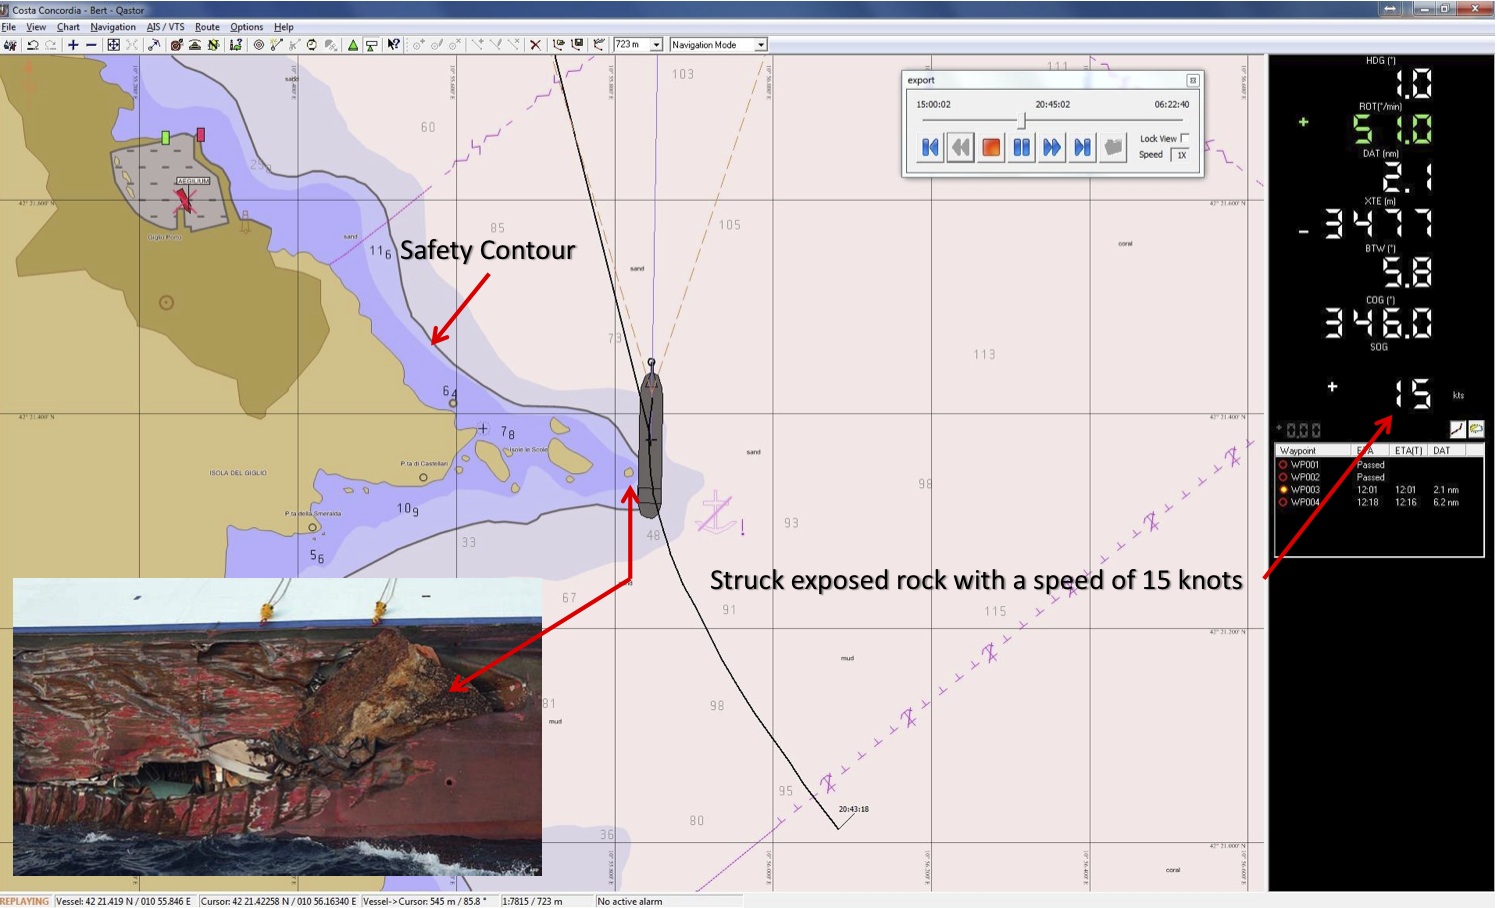Click the route line icon above waypoint list
This screenshot has width=1497, height=908.
1457,429
